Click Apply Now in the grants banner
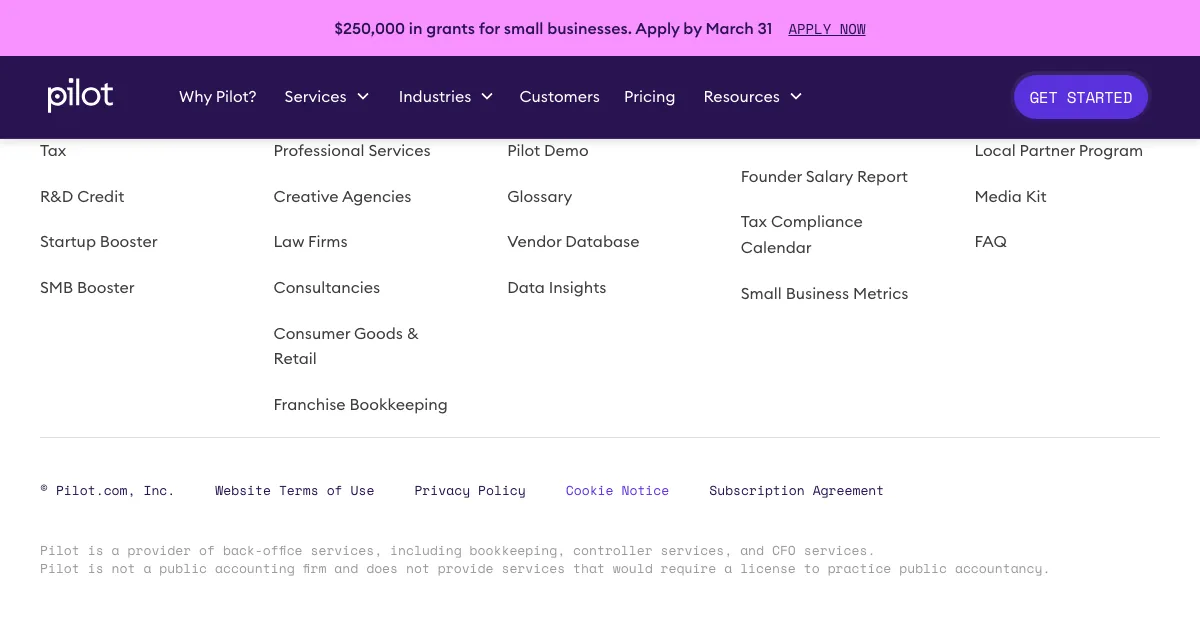 (x=826, y=29)
